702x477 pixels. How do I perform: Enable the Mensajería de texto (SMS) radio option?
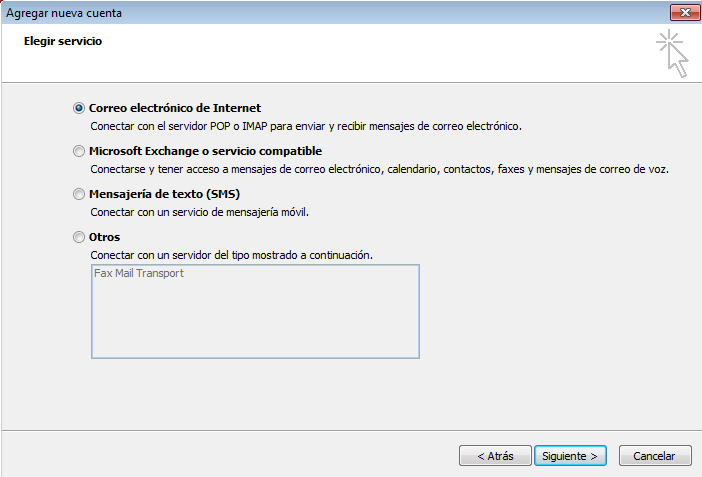point(79,194)
